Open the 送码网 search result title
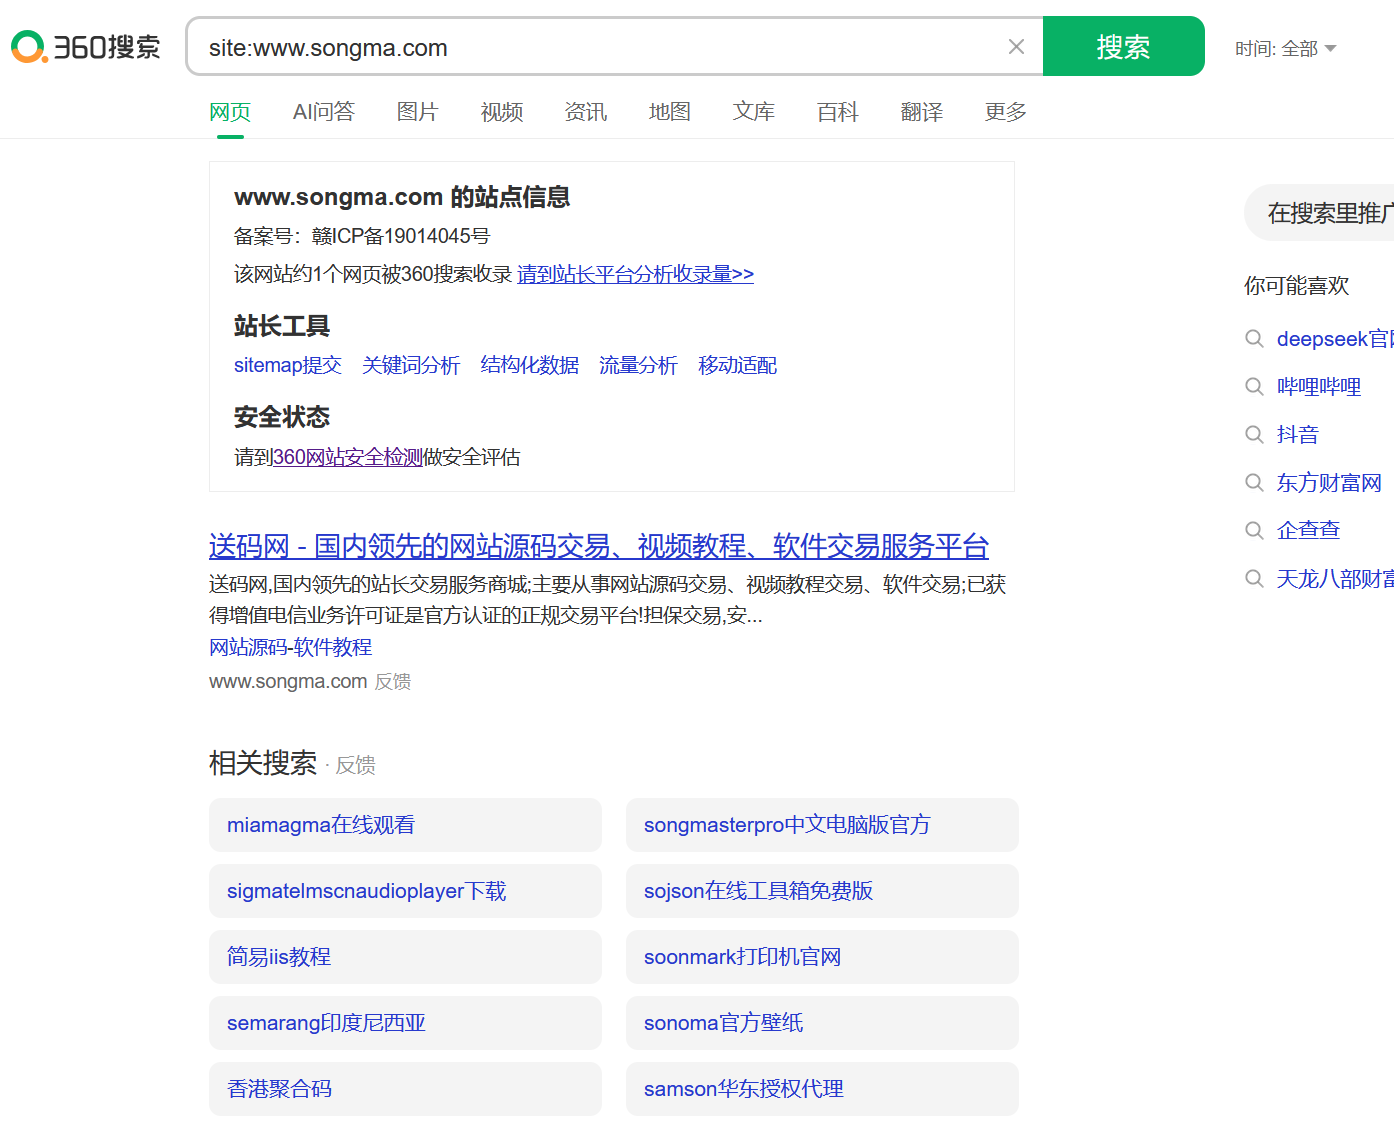Screen dimensions: 1394x1134 [x=599, y=546]
